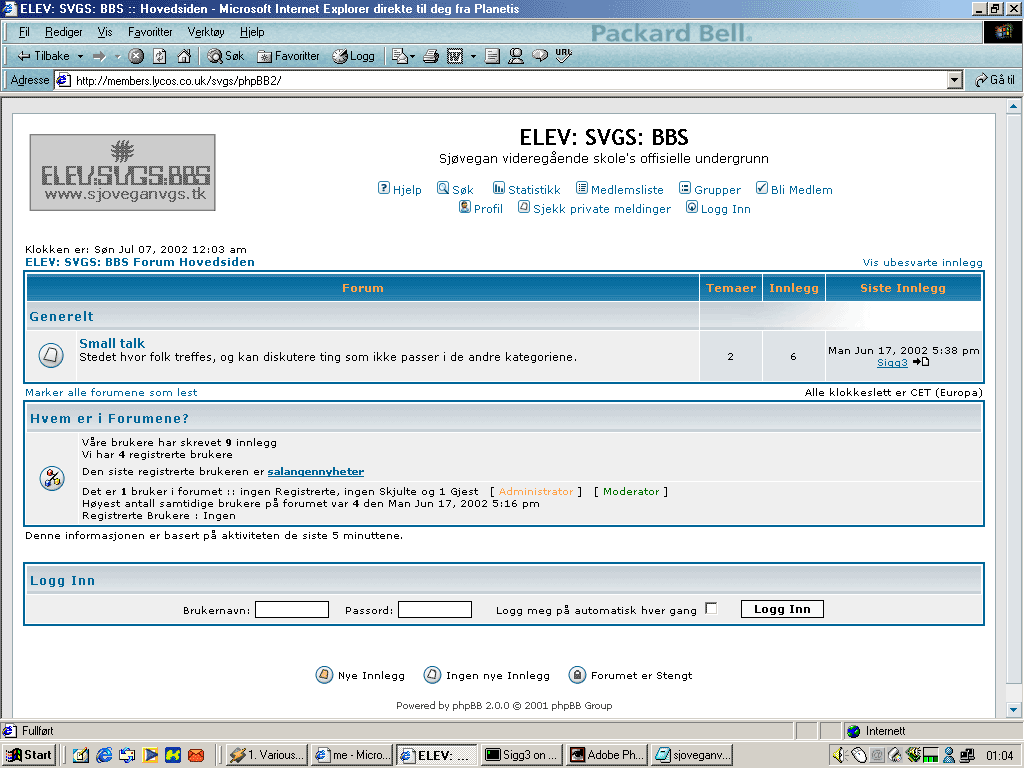Click the Print icon in toolbar
Screen dimensions: 1024x768
click(x=431, y=56)
